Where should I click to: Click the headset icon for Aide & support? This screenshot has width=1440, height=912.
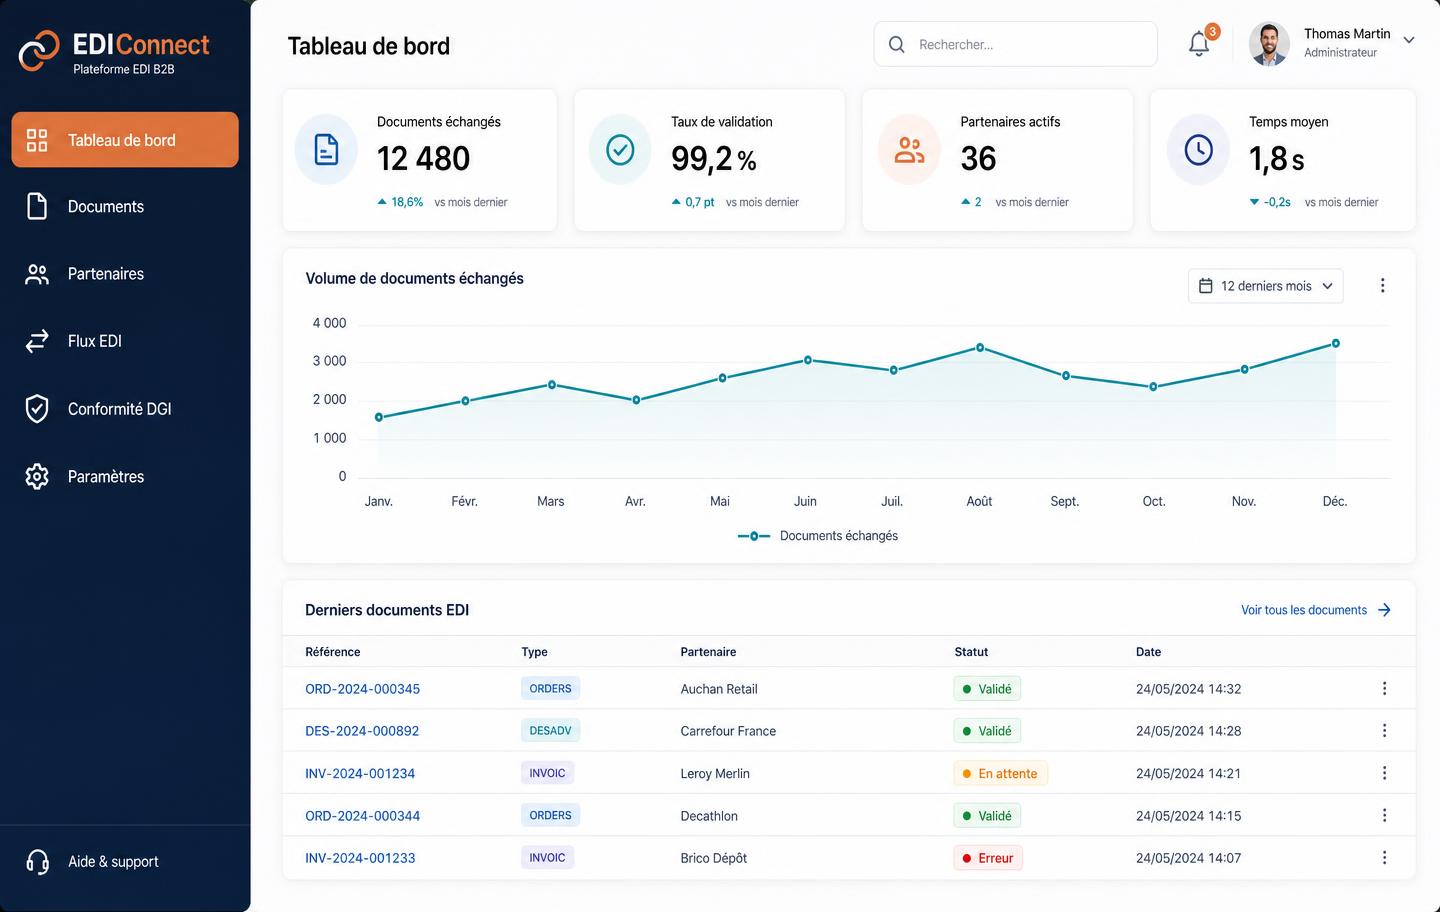[37, 861]
